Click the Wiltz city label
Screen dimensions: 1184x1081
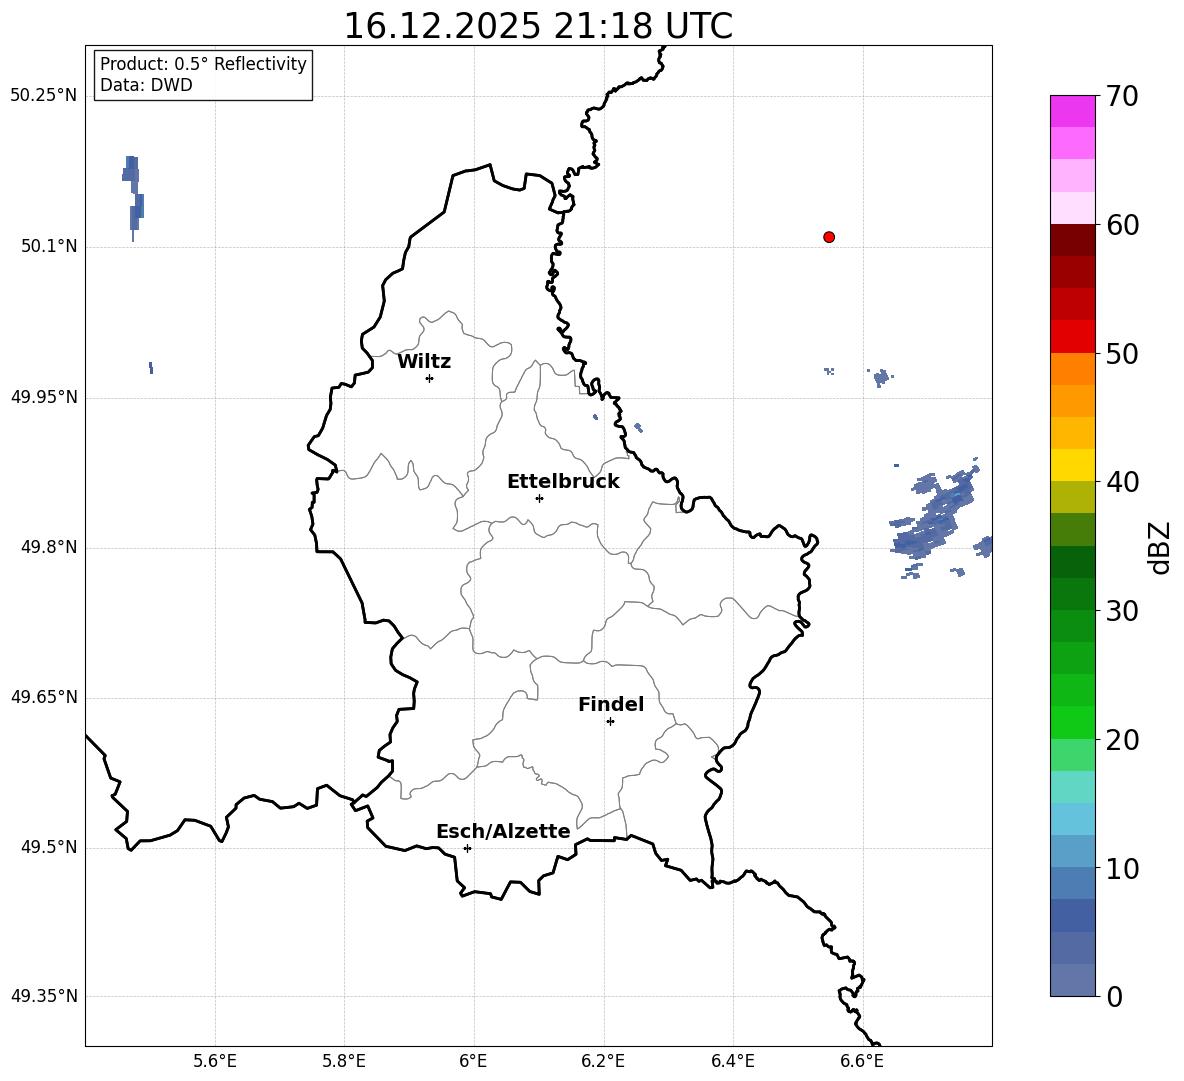[424, 362]
